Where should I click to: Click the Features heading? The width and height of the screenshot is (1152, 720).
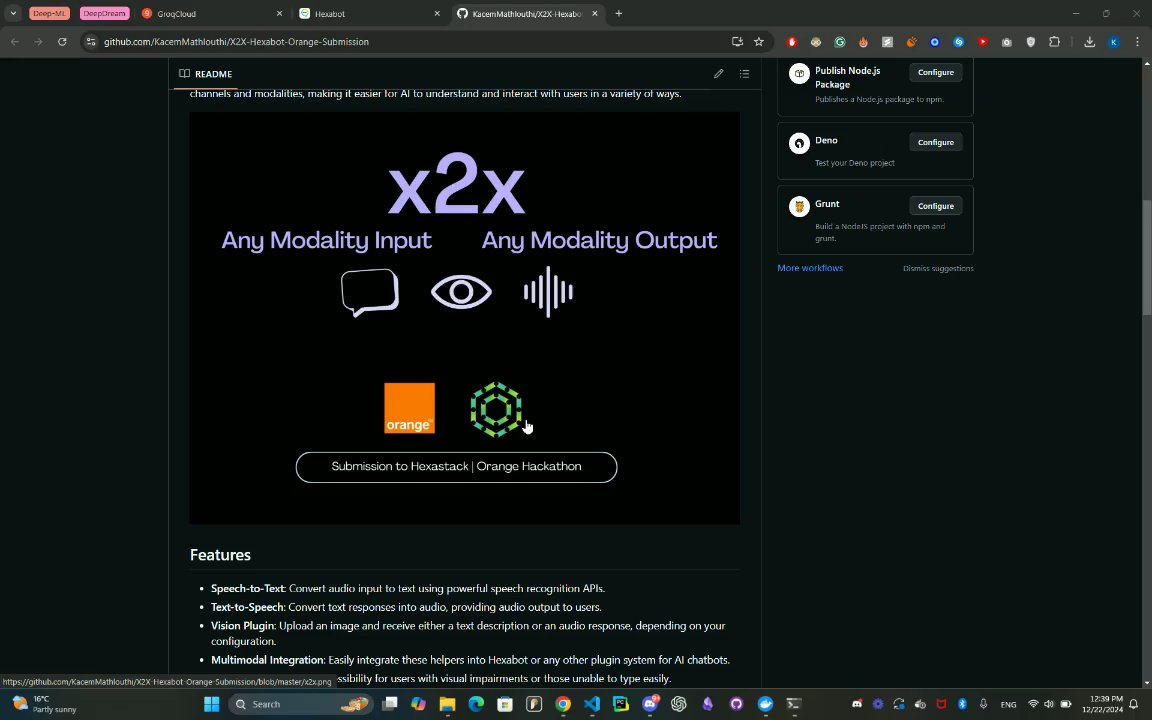220,555
